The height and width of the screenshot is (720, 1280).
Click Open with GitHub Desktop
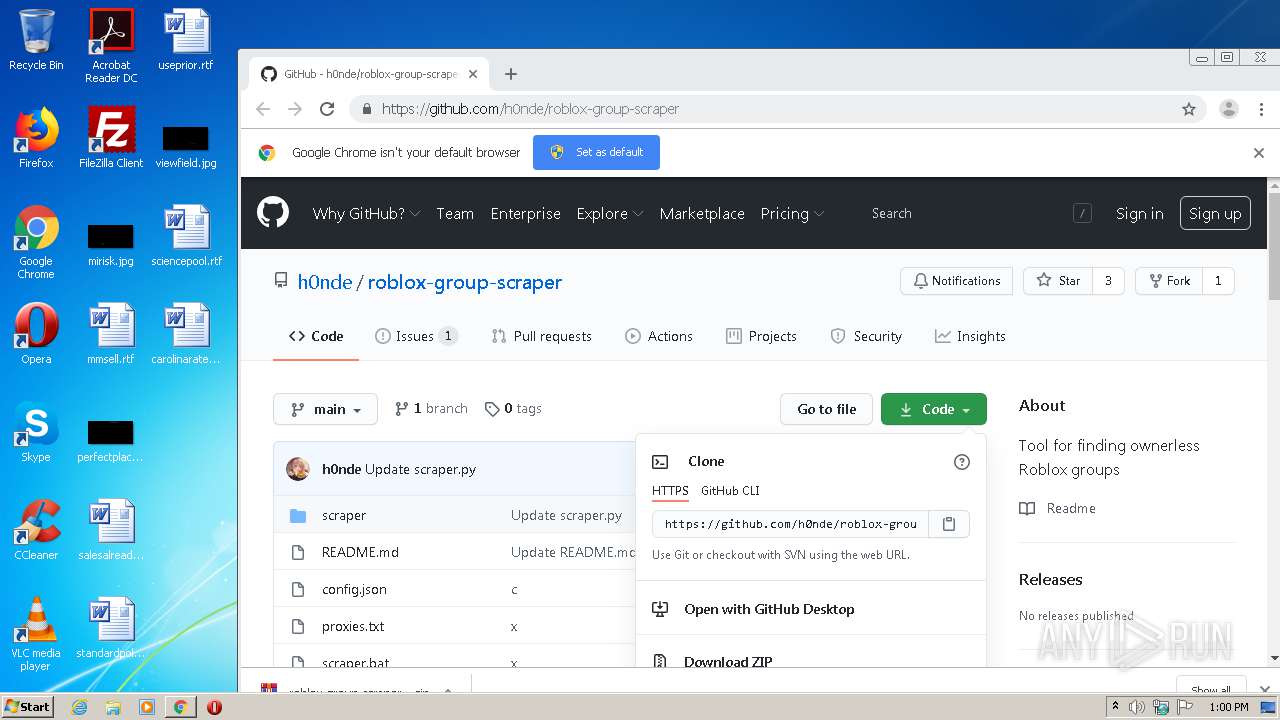tap(769, 609)
